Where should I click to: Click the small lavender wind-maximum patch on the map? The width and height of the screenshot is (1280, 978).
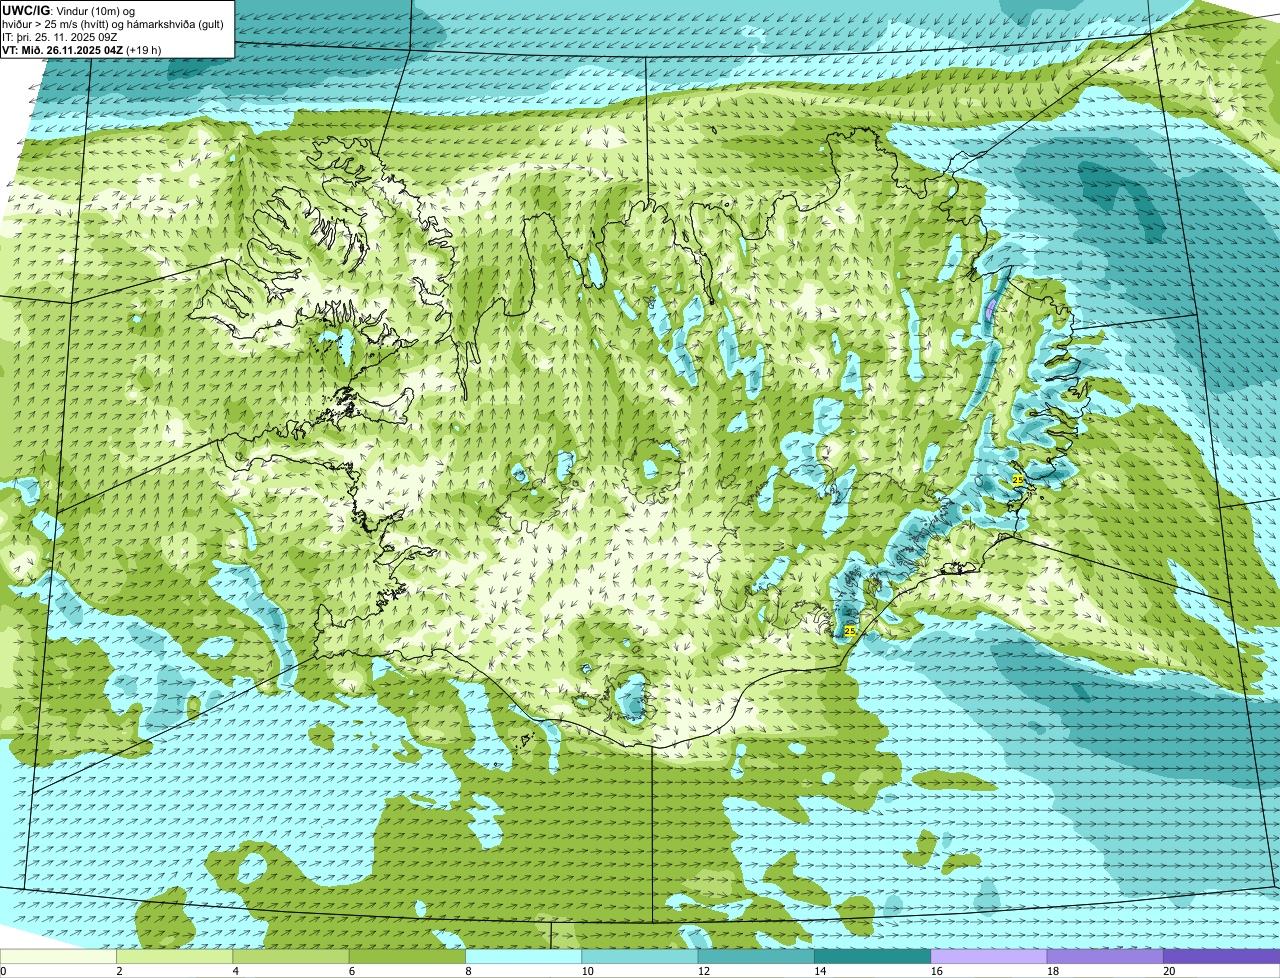tap(991, 308)
